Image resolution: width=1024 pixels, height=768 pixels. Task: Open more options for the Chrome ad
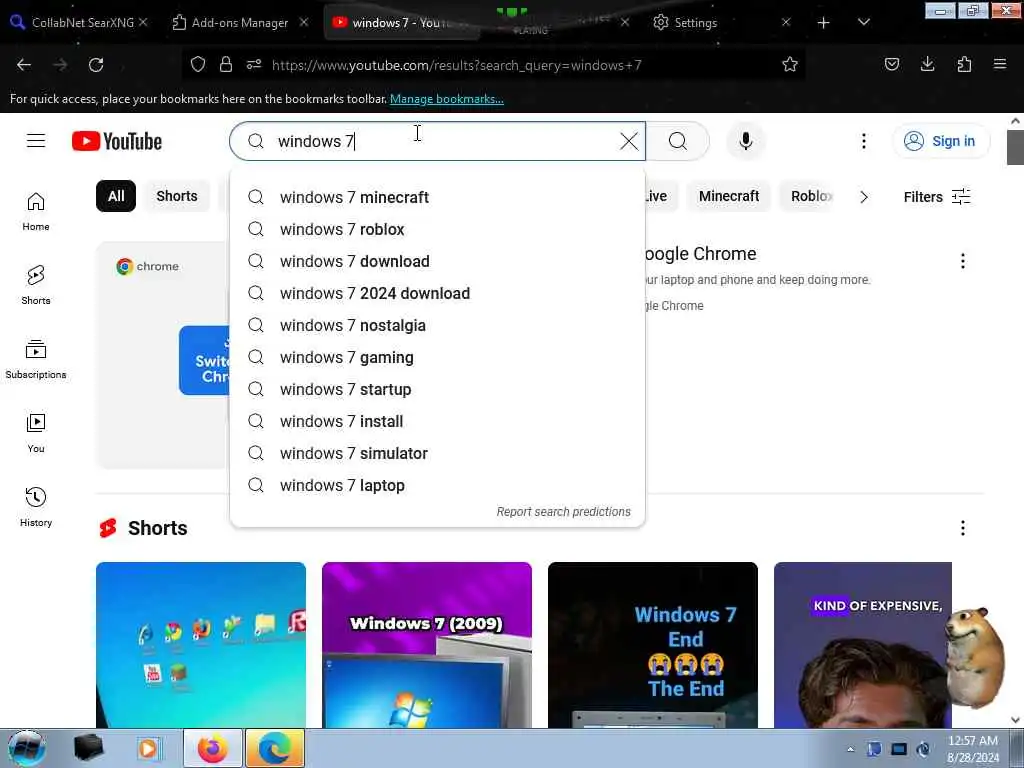pos(963,261)
